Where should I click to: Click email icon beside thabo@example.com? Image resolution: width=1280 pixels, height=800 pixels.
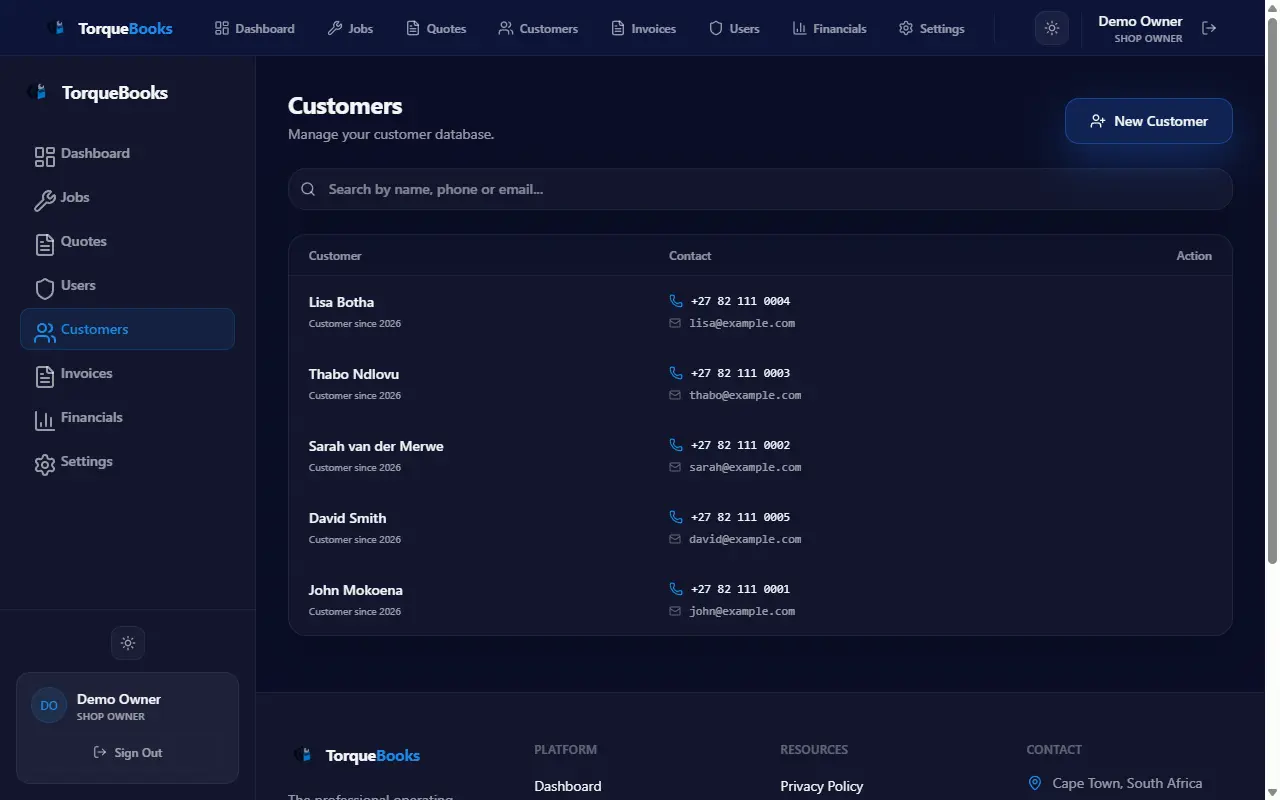675,395
